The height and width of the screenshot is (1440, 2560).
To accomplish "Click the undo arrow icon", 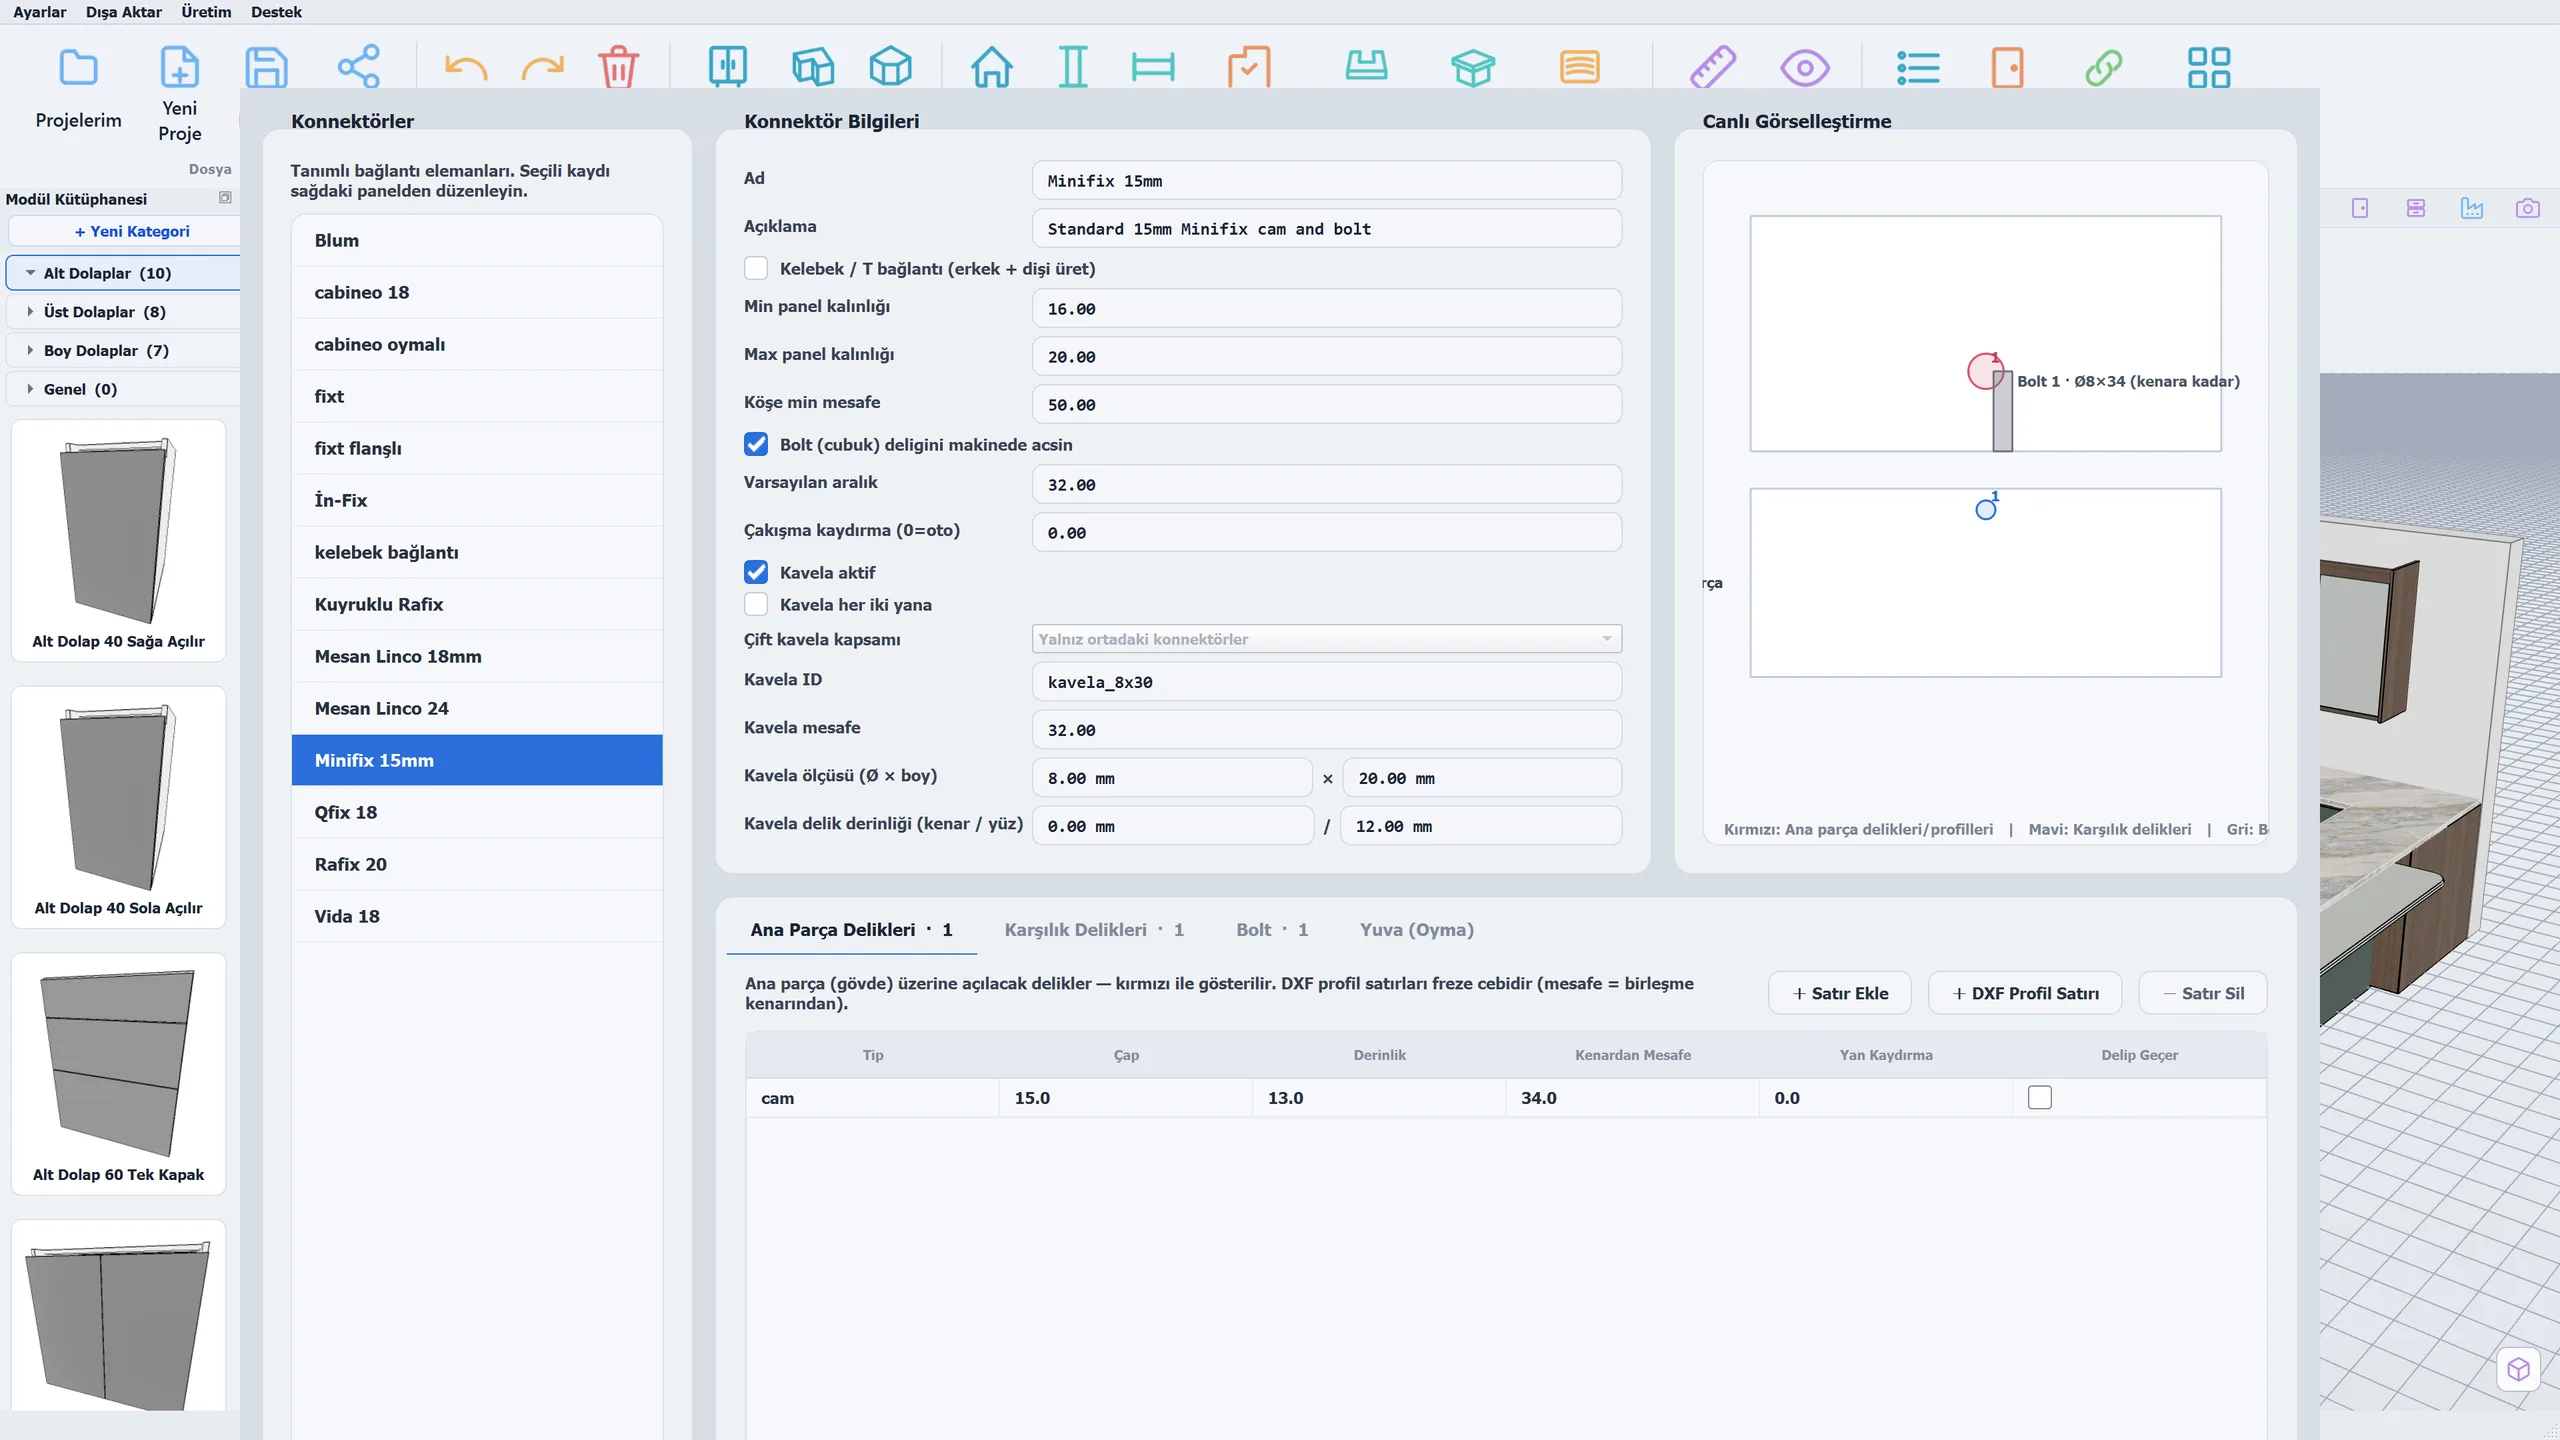I will (x=465, y=68).
